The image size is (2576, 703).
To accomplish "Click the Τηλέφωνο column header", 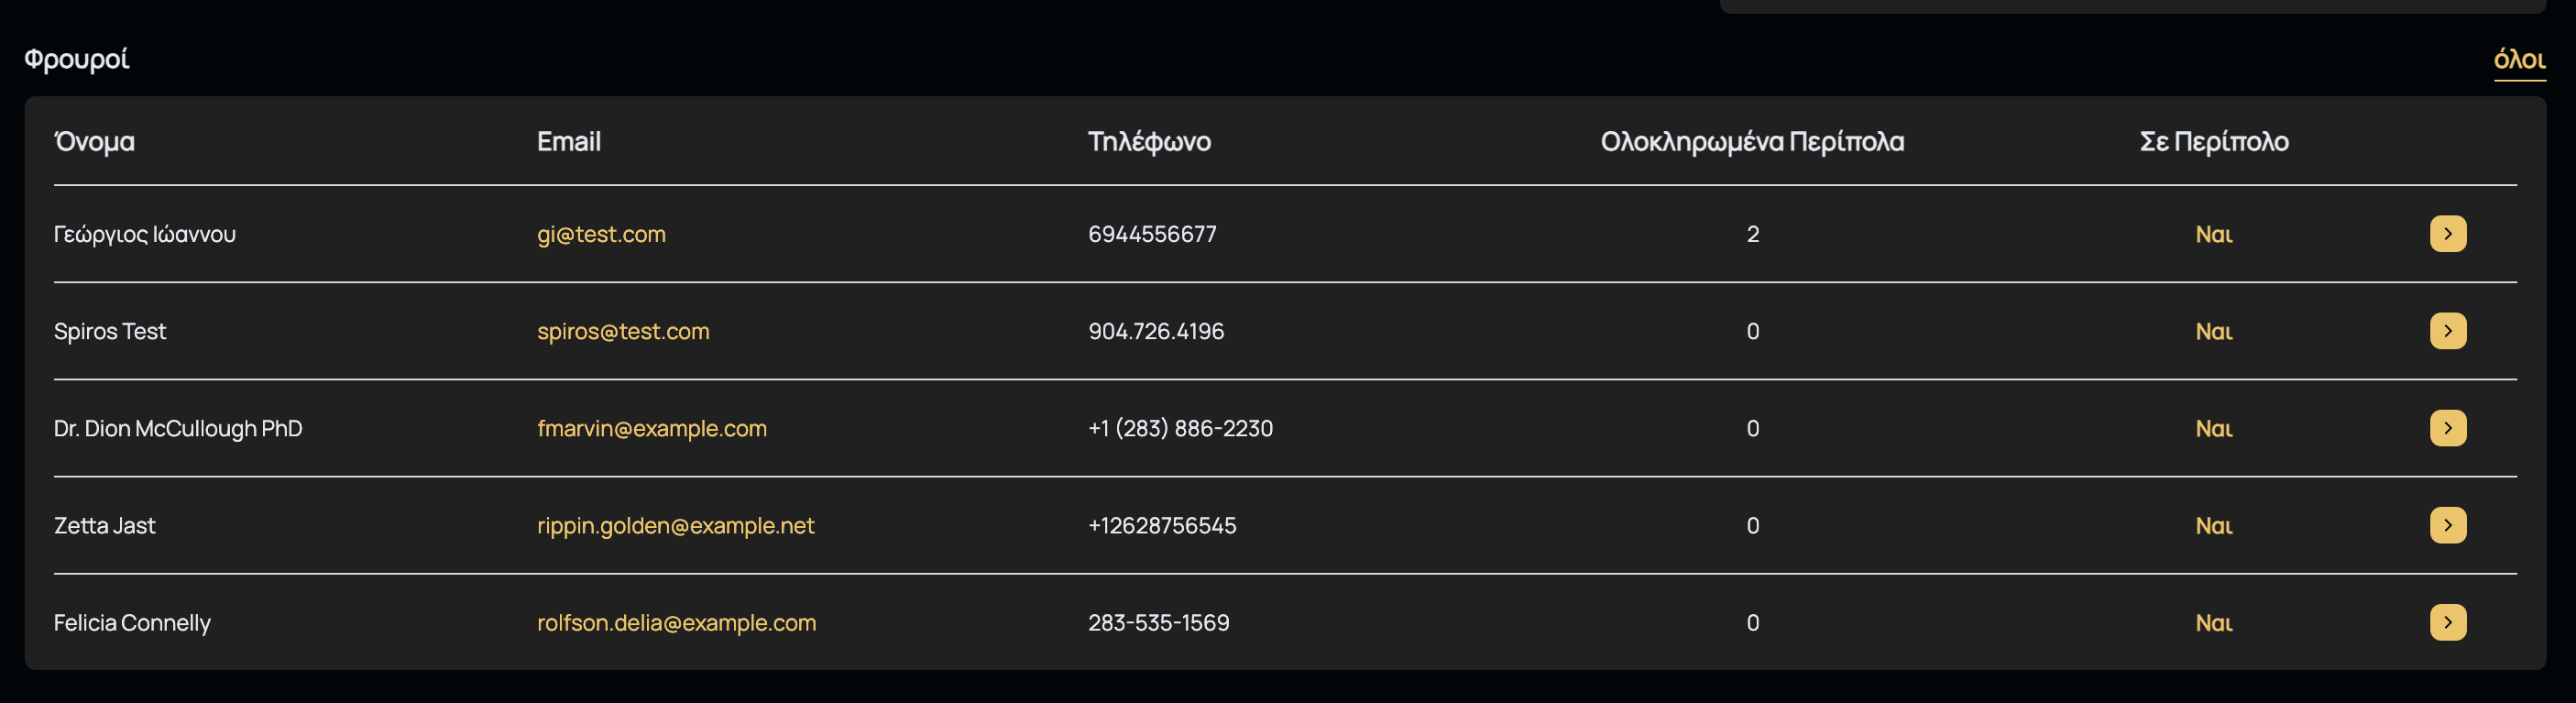I will coord(1149,141).
